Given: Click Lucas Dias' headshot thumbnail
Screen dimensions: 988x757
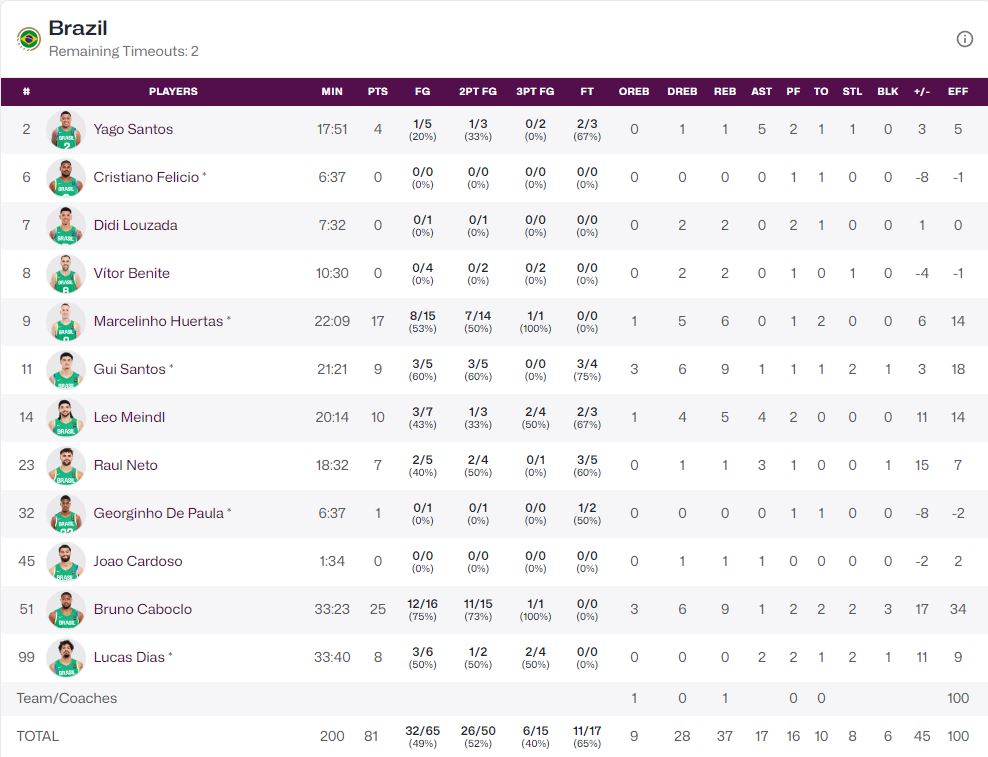Looking at the screenshot, I should [x=66, y=658].
